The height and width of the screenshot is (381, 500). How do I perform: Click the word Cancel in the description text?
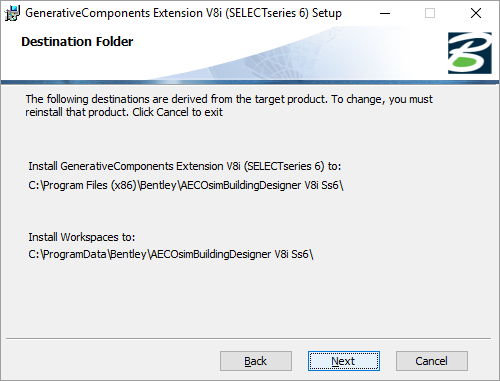(172, 112)
